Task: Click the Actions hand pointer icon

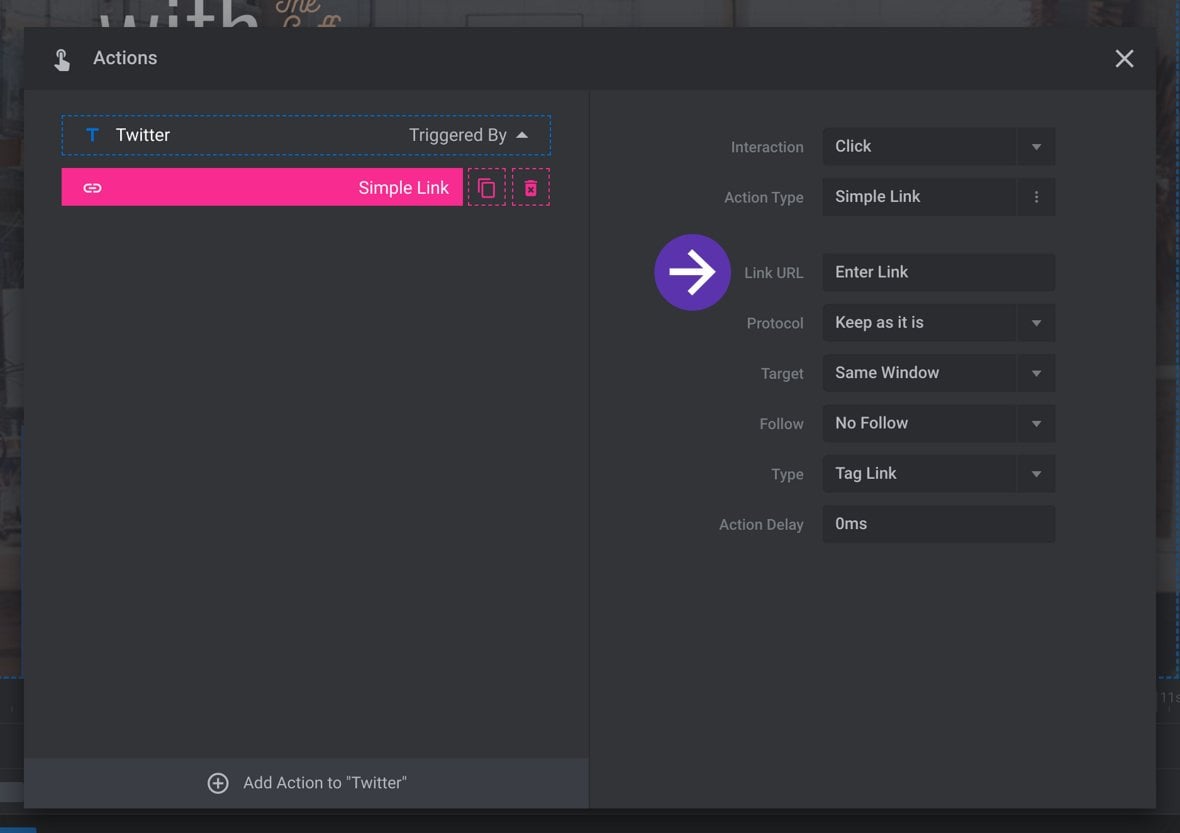Action: tap(62, 59)
